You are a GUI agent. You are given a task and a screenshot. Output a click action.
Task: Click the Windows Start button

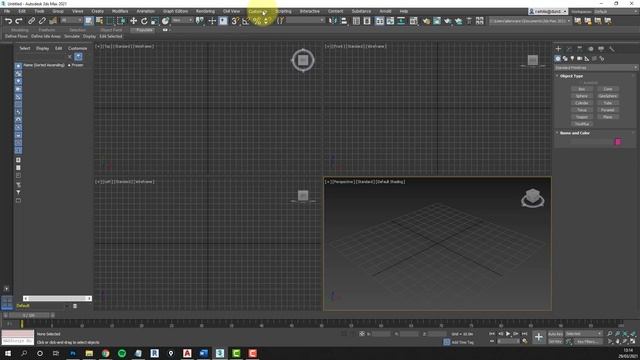coord(7,353)
